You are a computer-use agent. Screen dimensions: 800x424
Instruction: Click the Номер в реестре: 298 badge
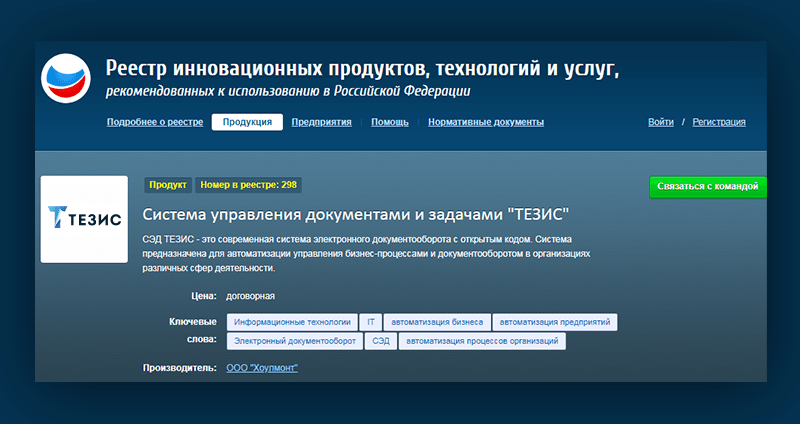click(248, 185)
